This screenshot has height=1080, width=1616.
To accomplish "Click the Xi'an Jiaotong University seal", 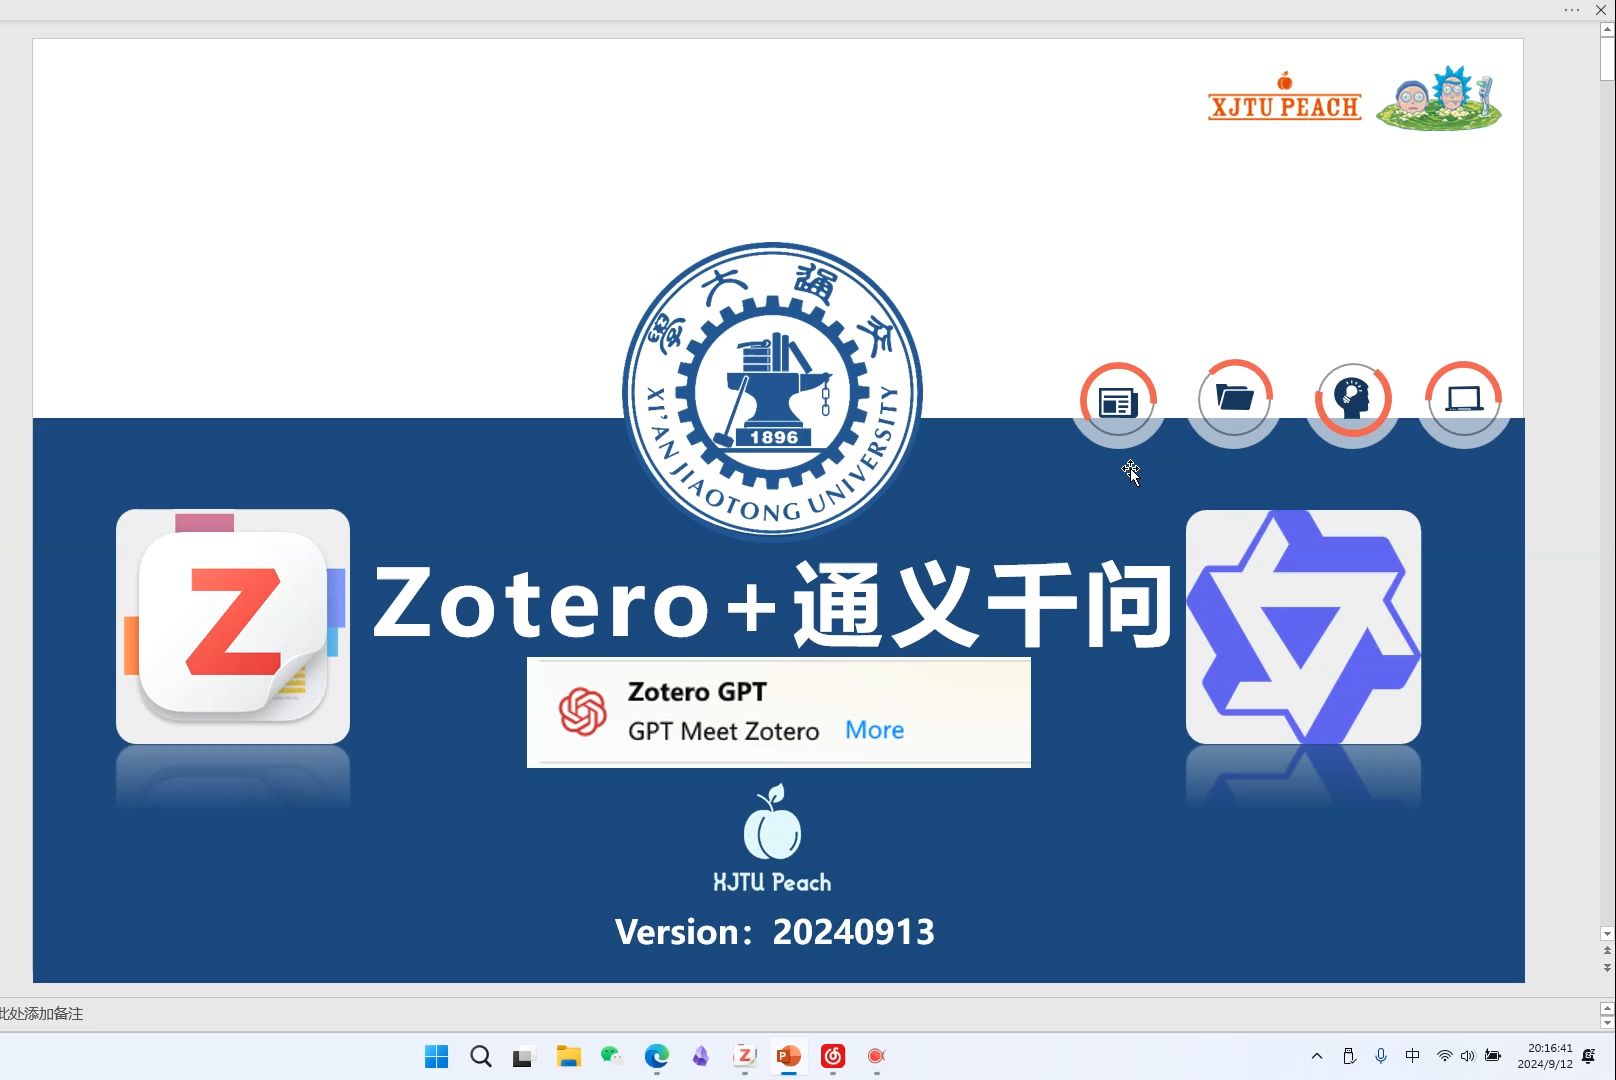I will coord(772,390).
